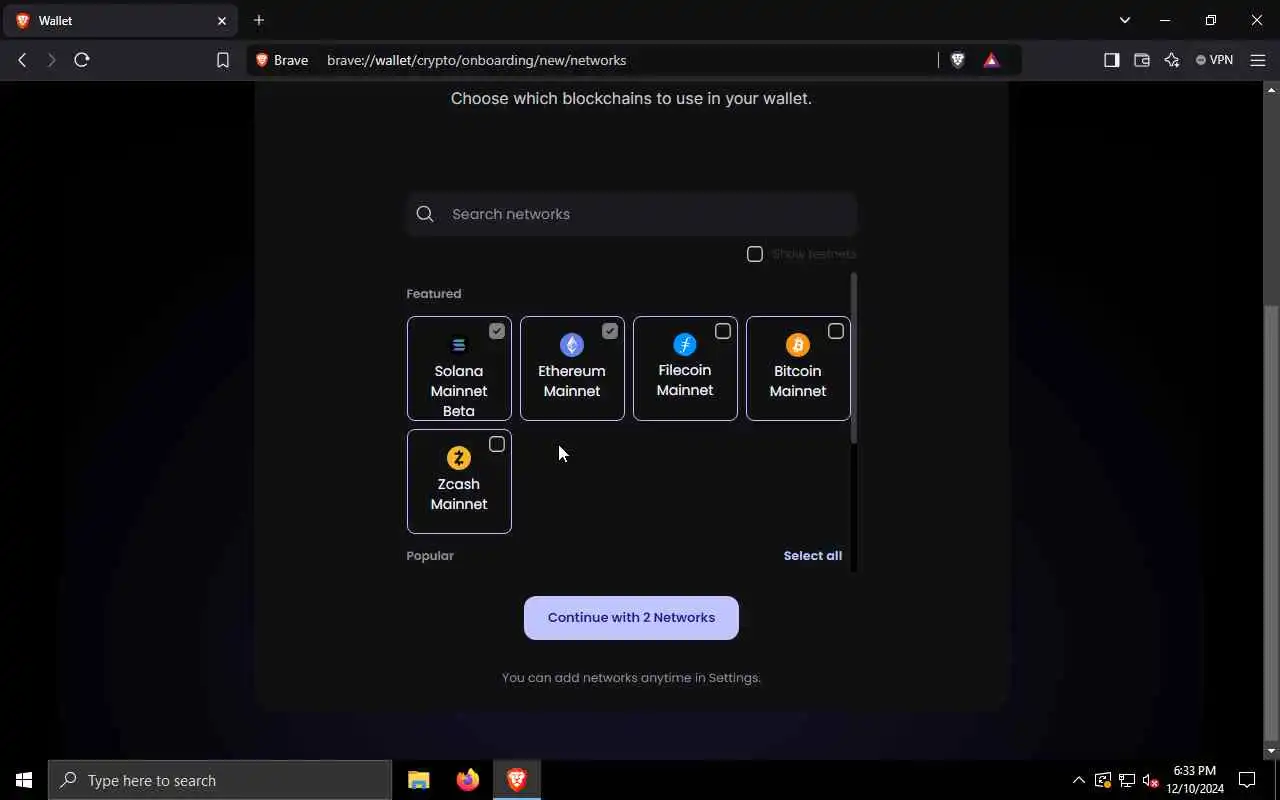This screenshot has height=800, width=1280.
Task: Click the address bar URL
Action: (476, 60)
